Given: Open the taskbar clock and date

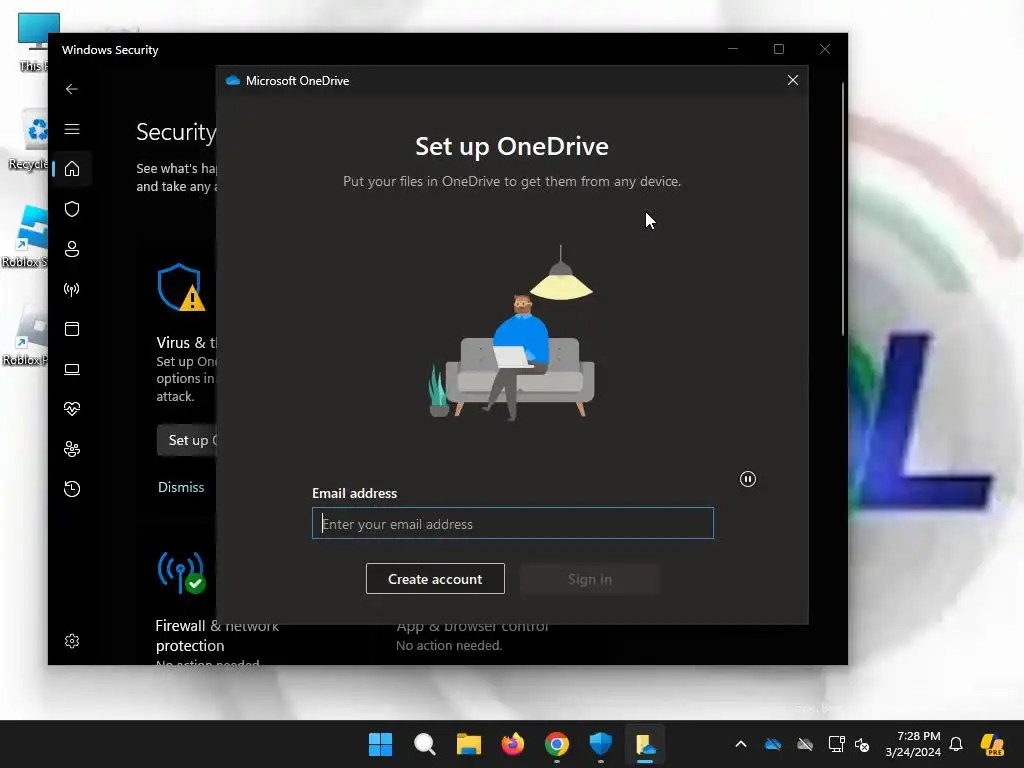Looking at the screenshot, I should click(x=913, y=744).
